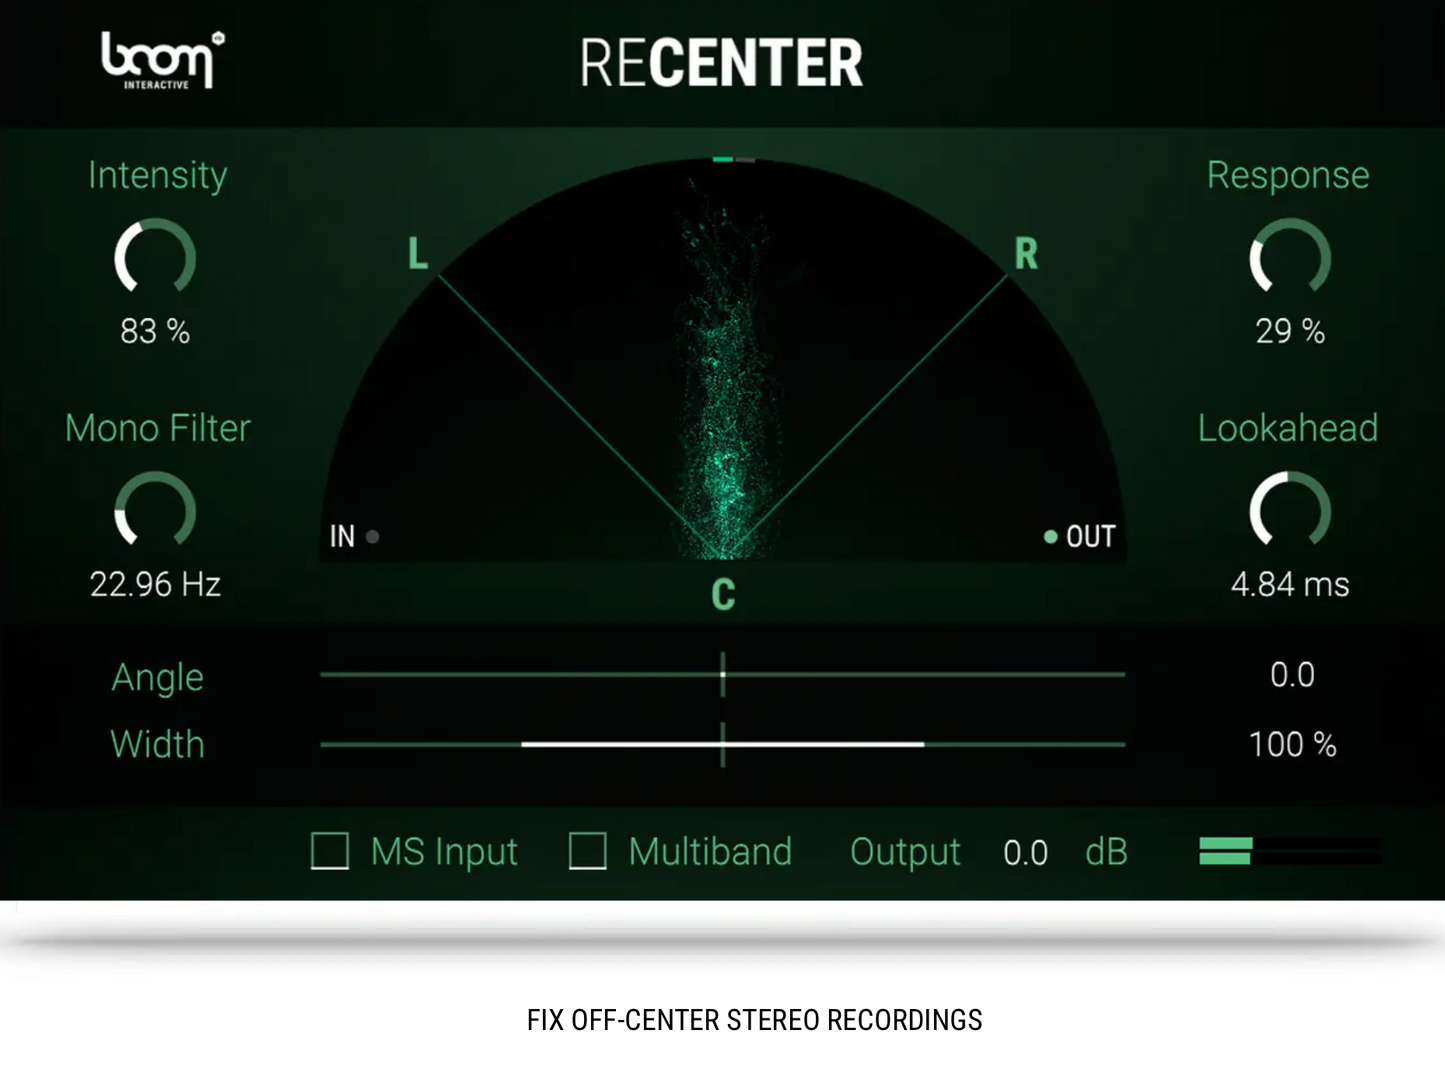Click the Lookahead 4.84 ms value

pos(1290,584)
